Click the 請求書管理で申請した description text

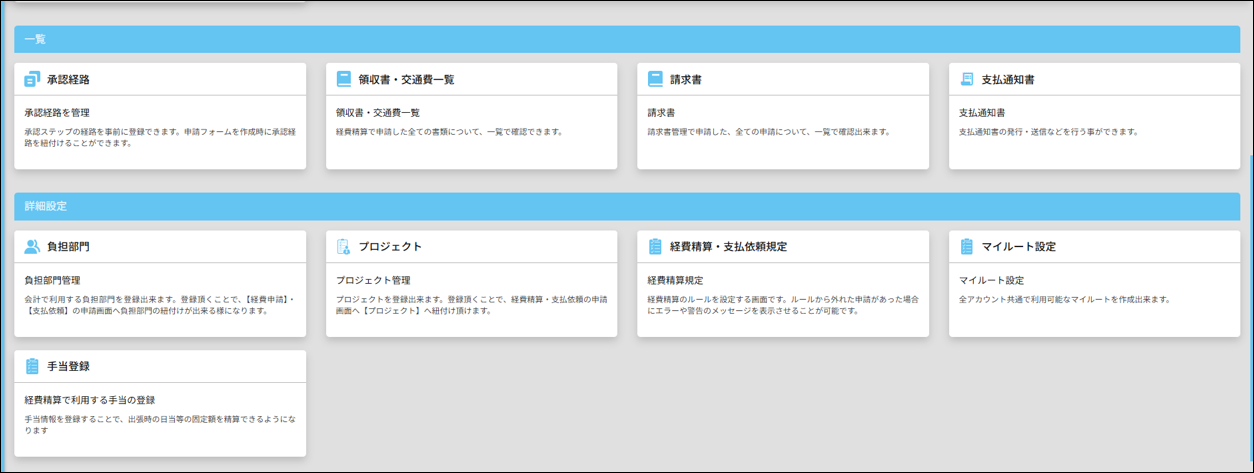768,132
